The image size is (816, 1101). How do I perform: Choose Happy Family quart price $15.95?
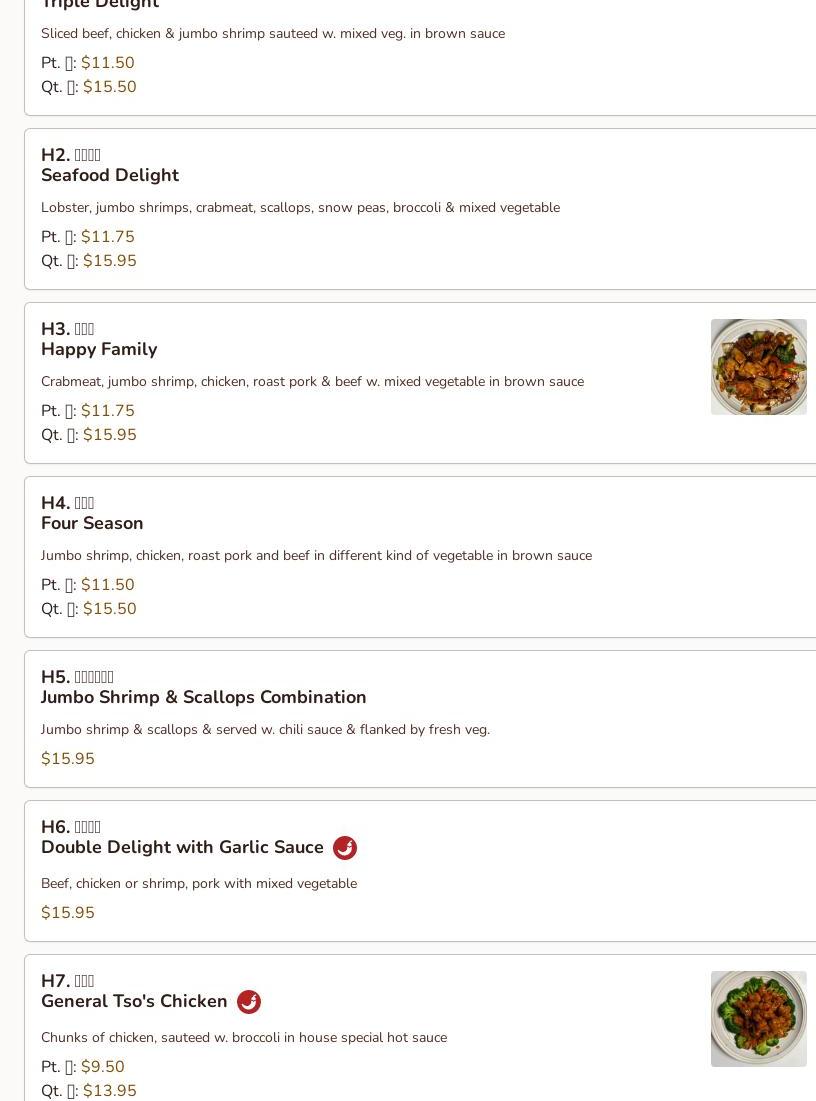[x=110, y=435]
